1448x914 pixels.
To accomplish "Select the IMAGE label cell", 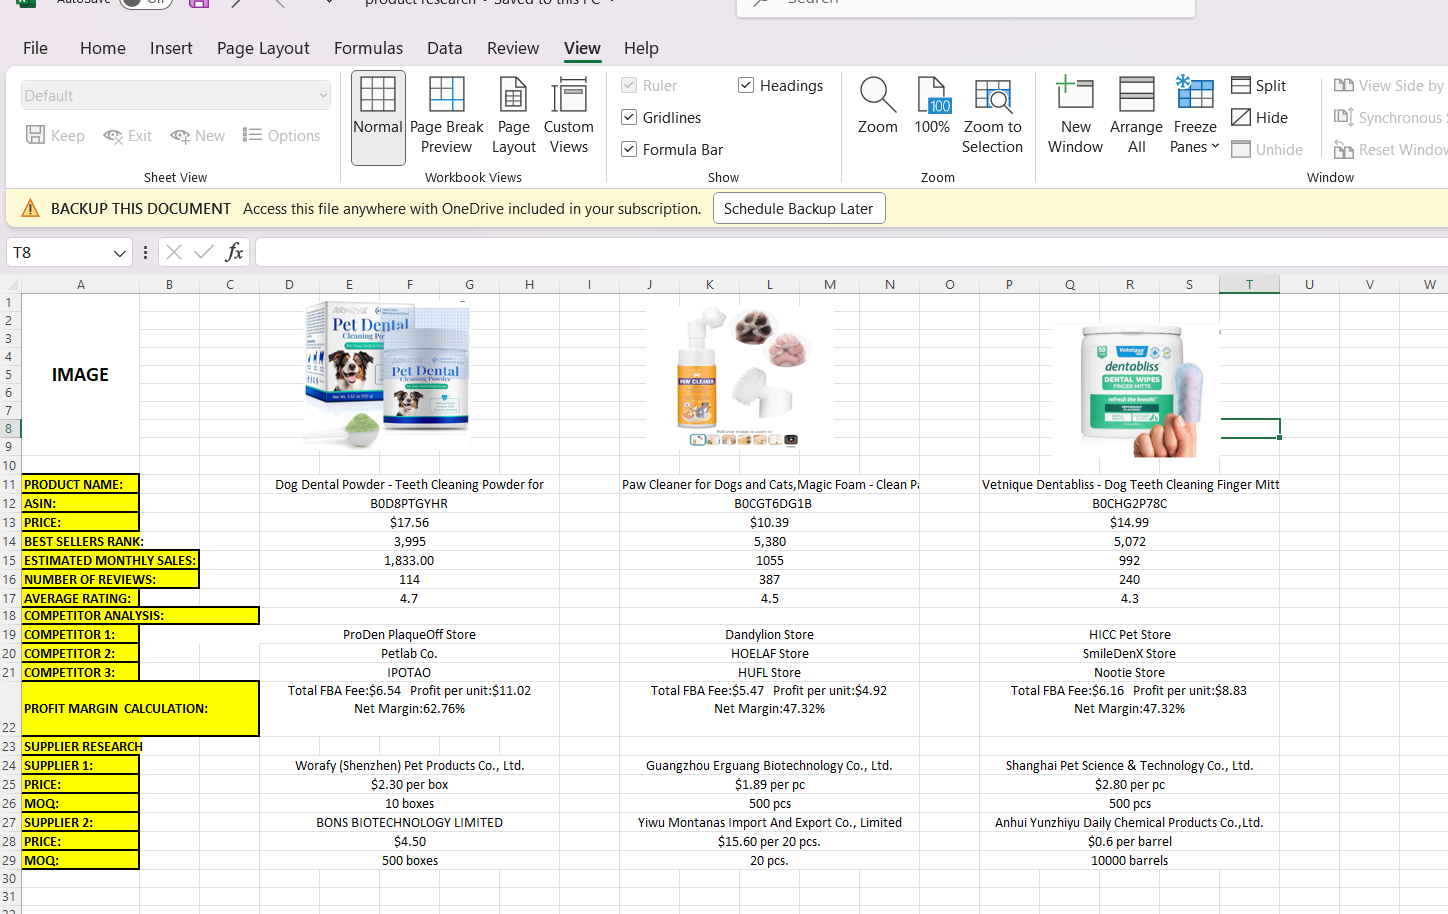I will [80, 375].
